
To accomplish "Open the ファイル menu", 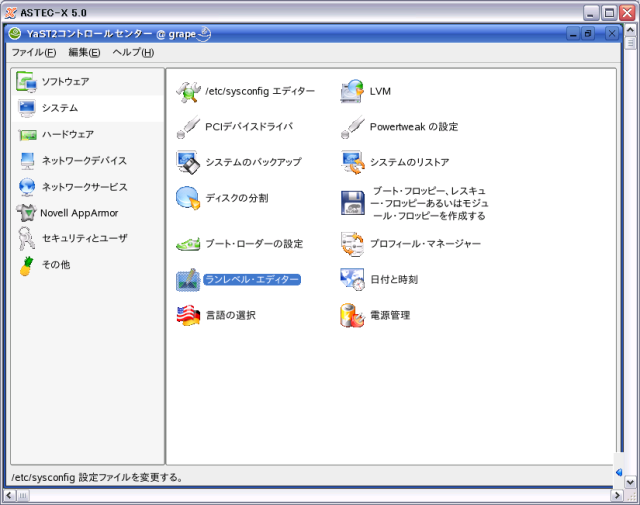I will pos(34,52).
